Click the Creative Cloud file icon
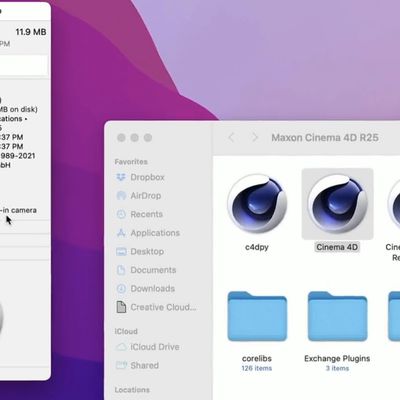 121,307
